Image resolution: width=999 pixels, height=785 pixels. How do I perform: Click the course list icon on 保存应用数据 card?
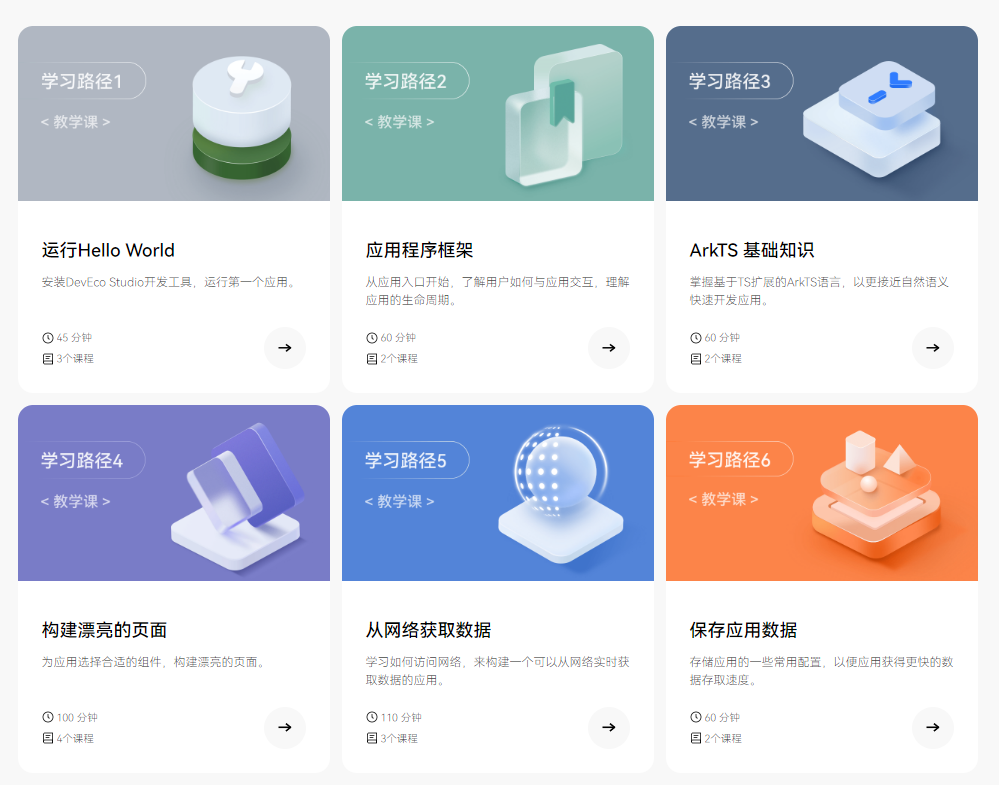[696, 738]
